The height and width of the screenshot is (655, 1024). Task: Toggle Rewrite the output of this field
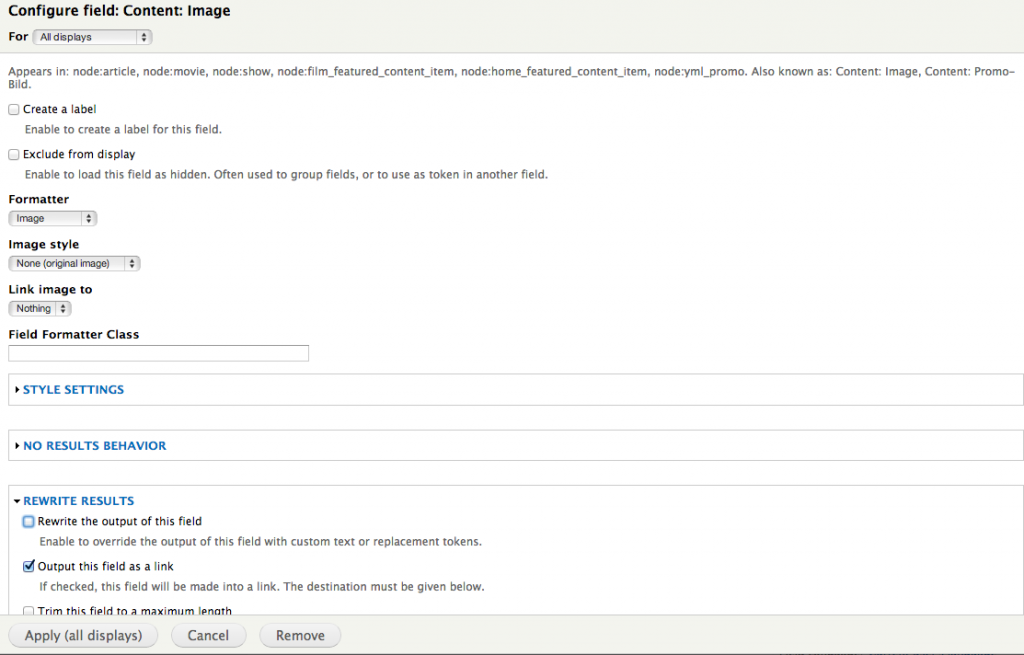coord(29,522)
